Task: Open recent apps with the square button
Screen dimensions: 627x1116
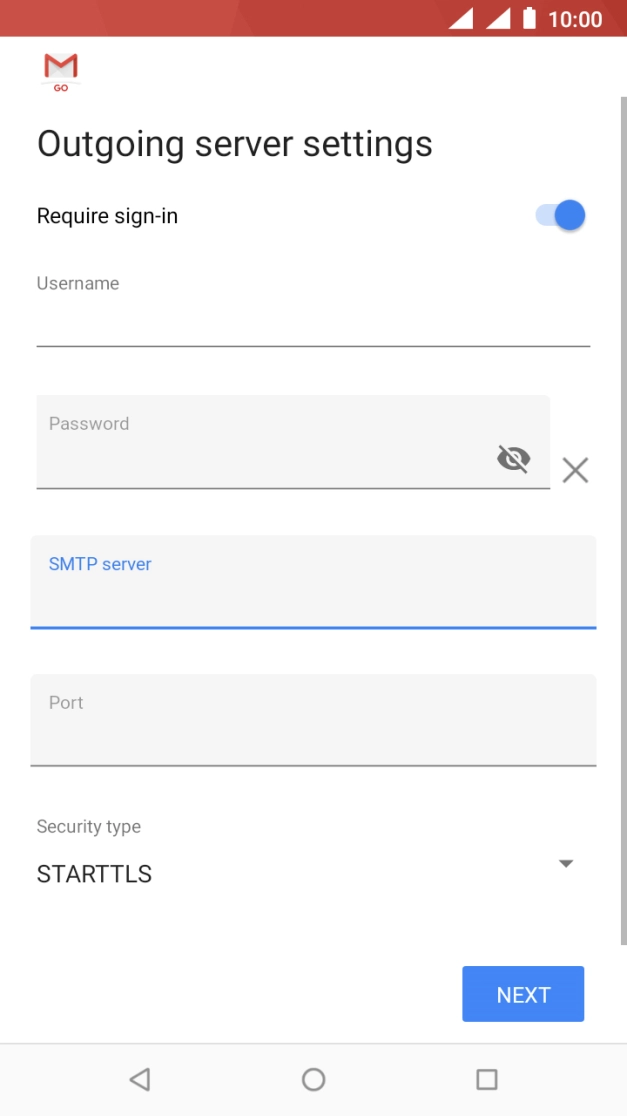Action: click(487, 1079)
